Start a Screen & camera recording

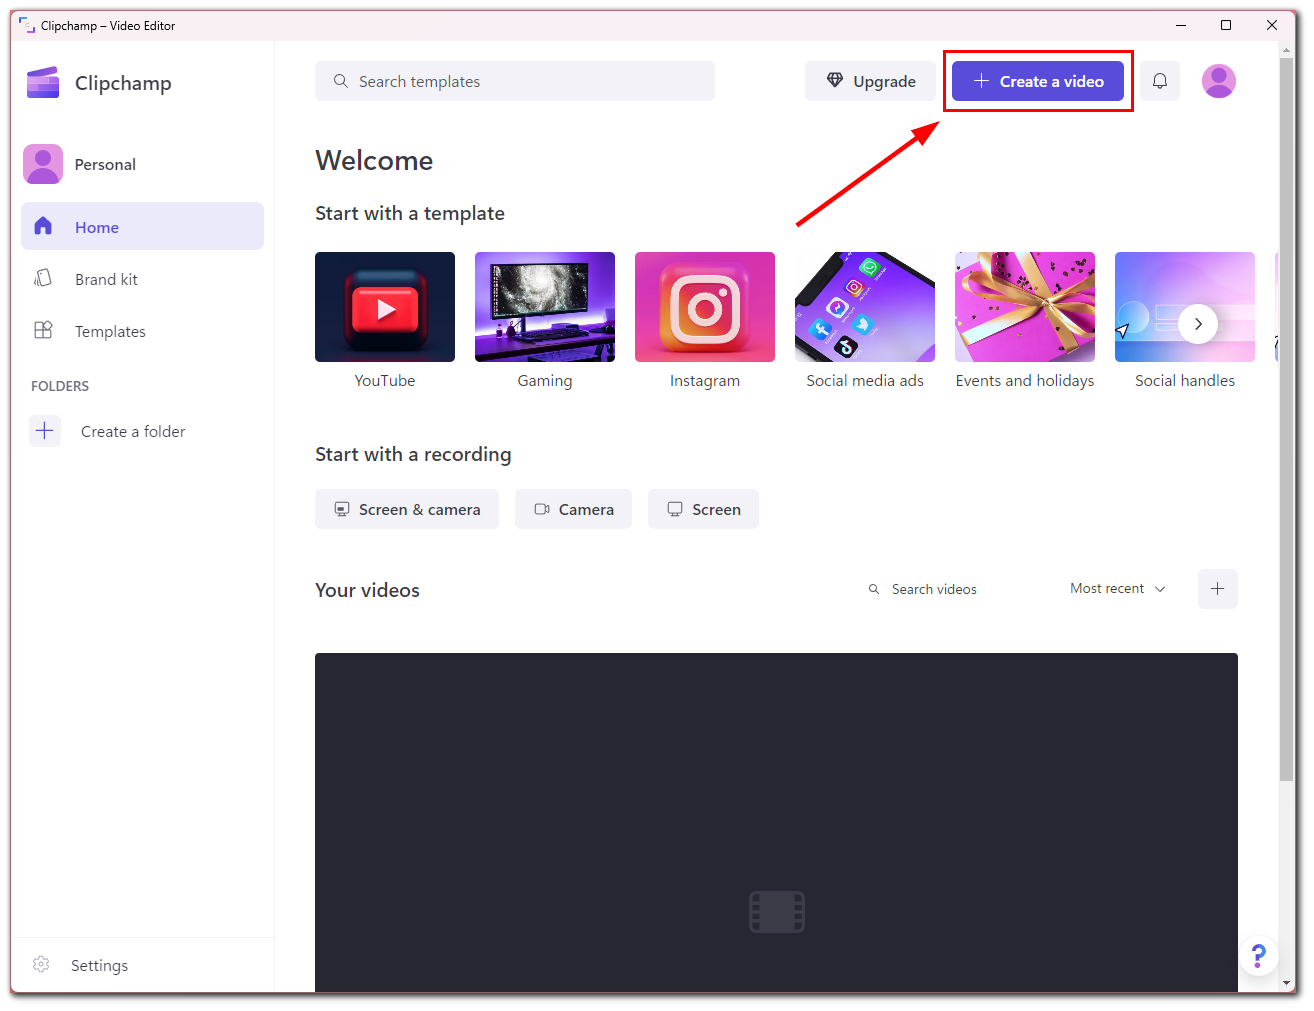coord(407,509)
